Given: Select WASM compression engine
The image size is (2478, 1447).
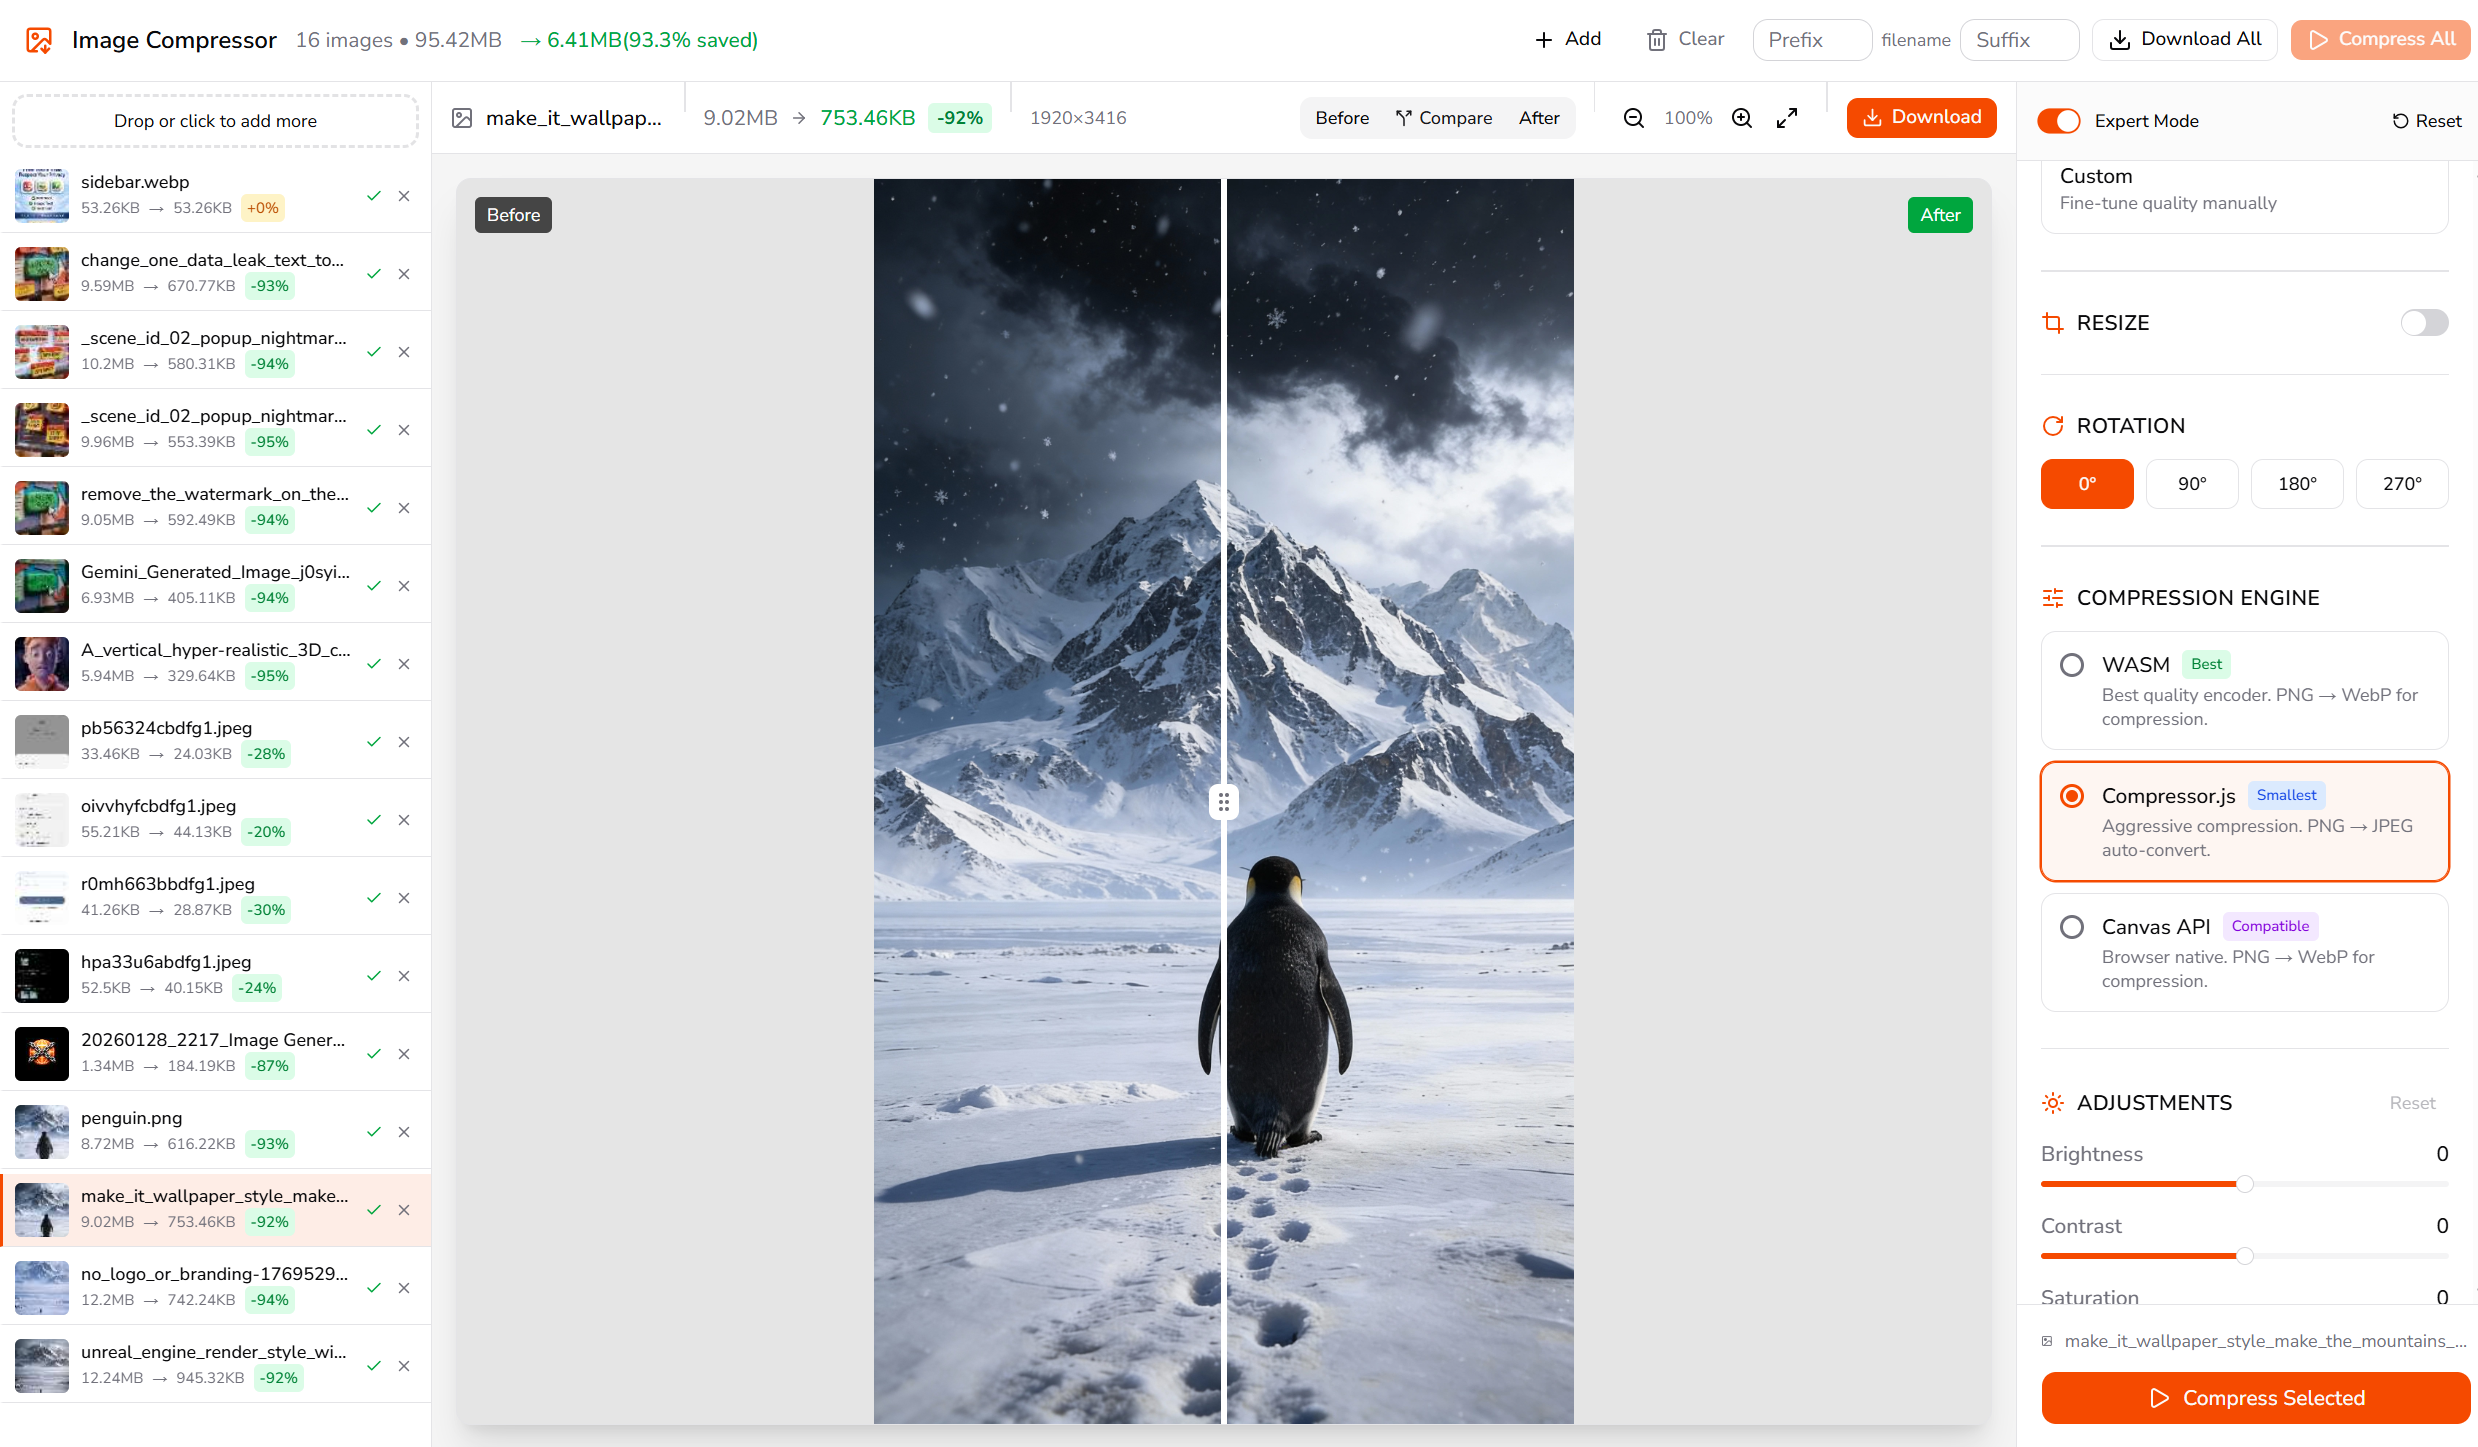Looking at the screenshot, I should tap(2244, 690).
